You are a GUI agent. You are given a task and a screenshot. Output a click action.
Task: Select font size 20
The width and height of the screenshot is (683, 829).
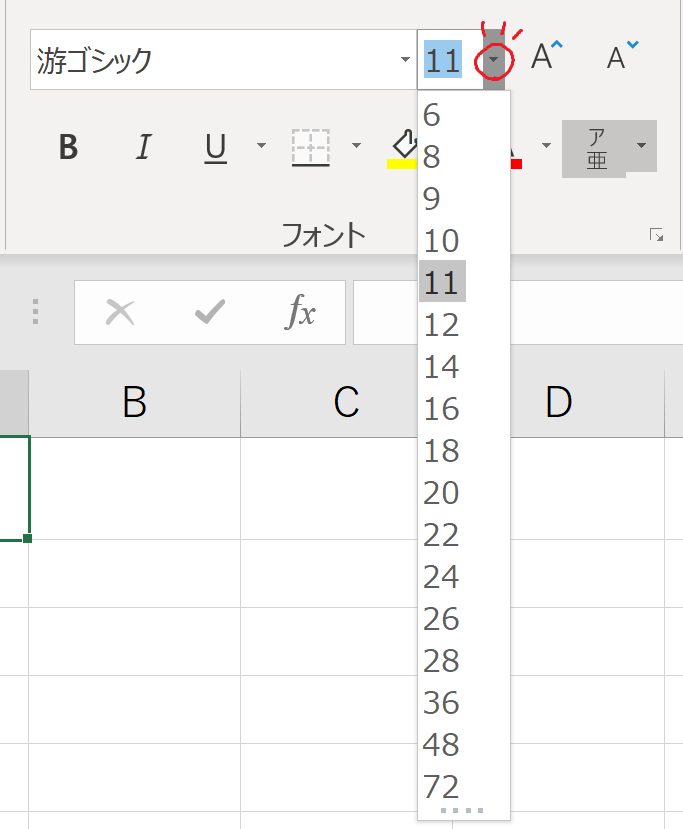[x=464, y=493]
